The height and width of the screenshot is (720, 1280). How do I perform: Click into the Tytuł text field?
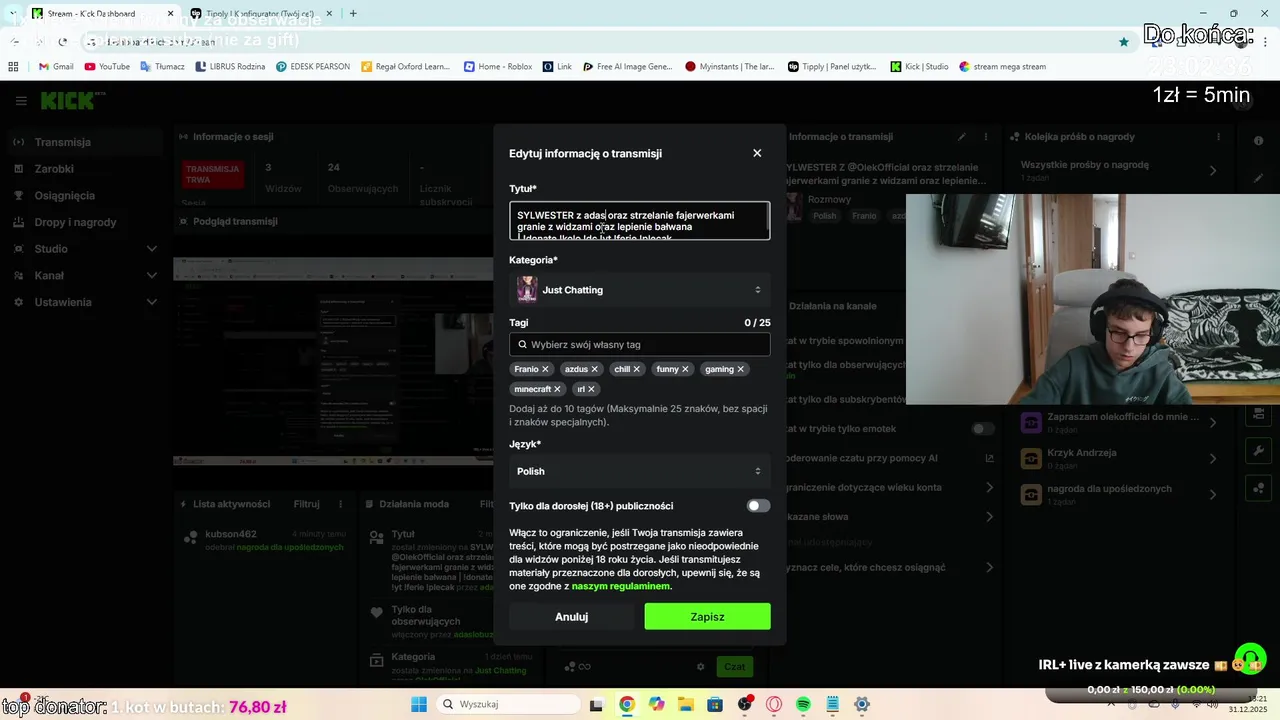[x=640, y=221]
